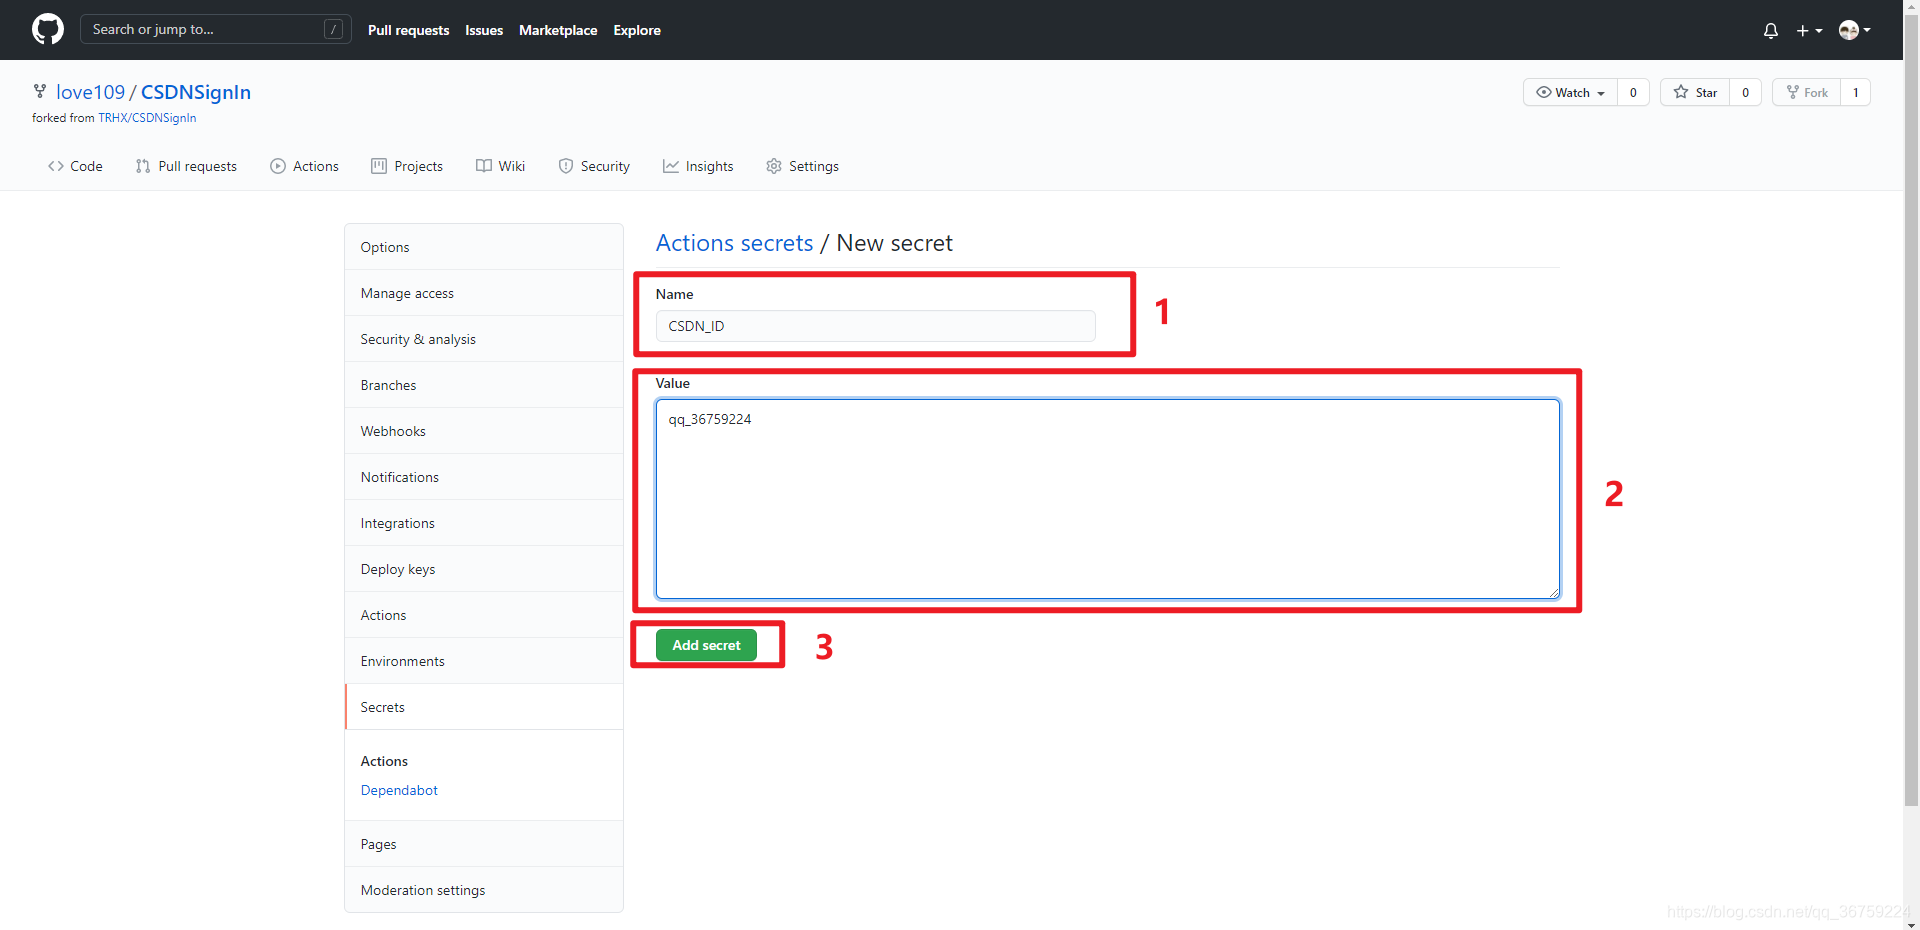Switch to the Wiki tab

tap(500, 166)
